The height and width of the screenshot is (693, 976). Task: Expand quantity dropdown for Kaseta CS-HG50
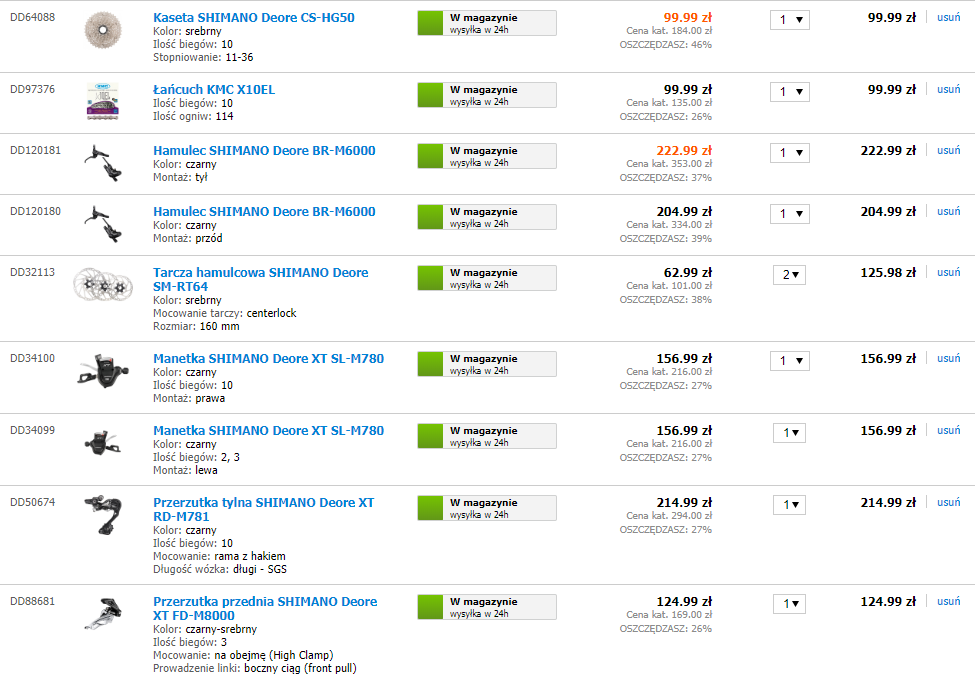(790, 20)
